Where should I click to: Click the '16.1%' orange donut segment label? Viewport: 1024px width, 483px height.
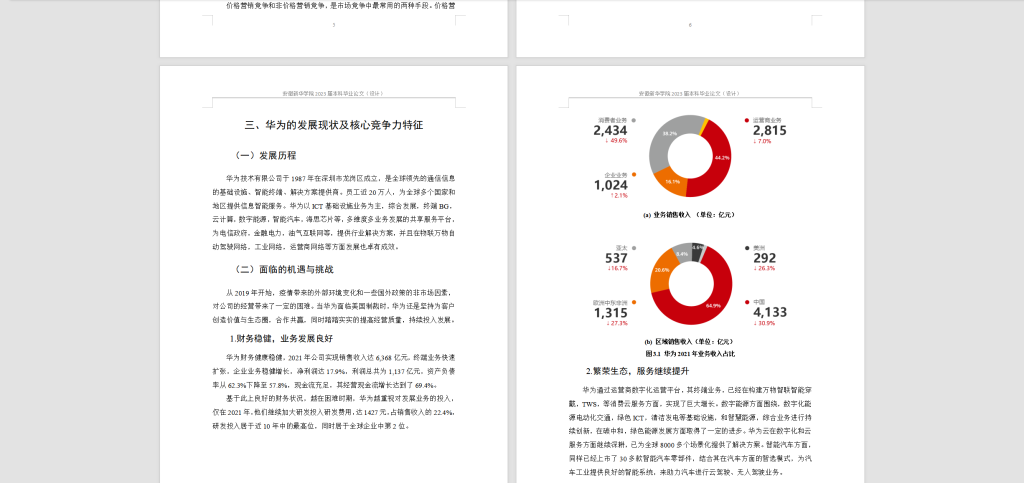point(672,181)
